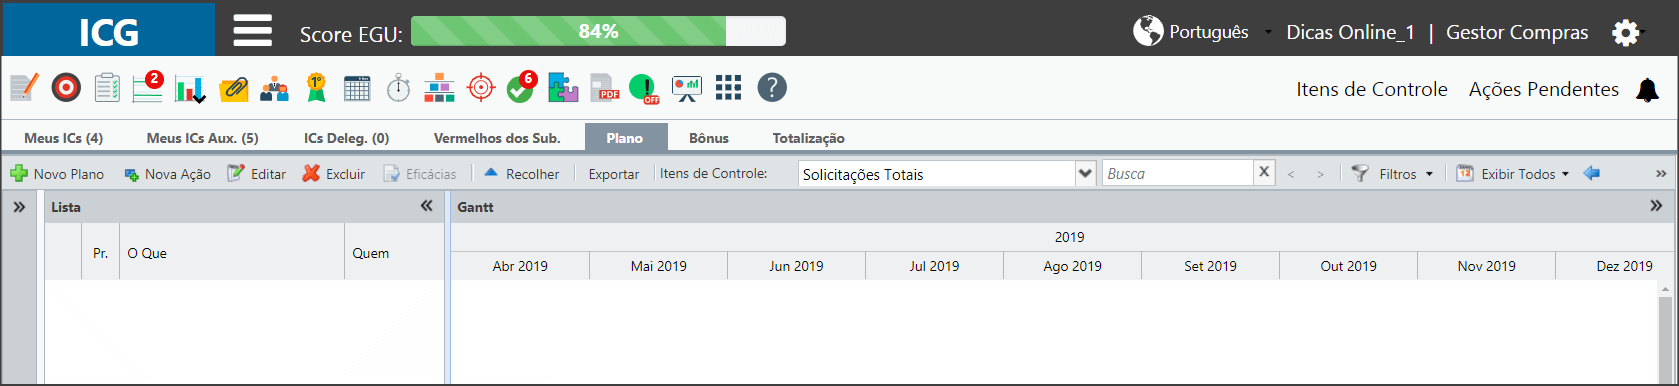Expand the Filtros dropdown
The height and width of the screenshot is (386, 1679).
click(1392, 174)
